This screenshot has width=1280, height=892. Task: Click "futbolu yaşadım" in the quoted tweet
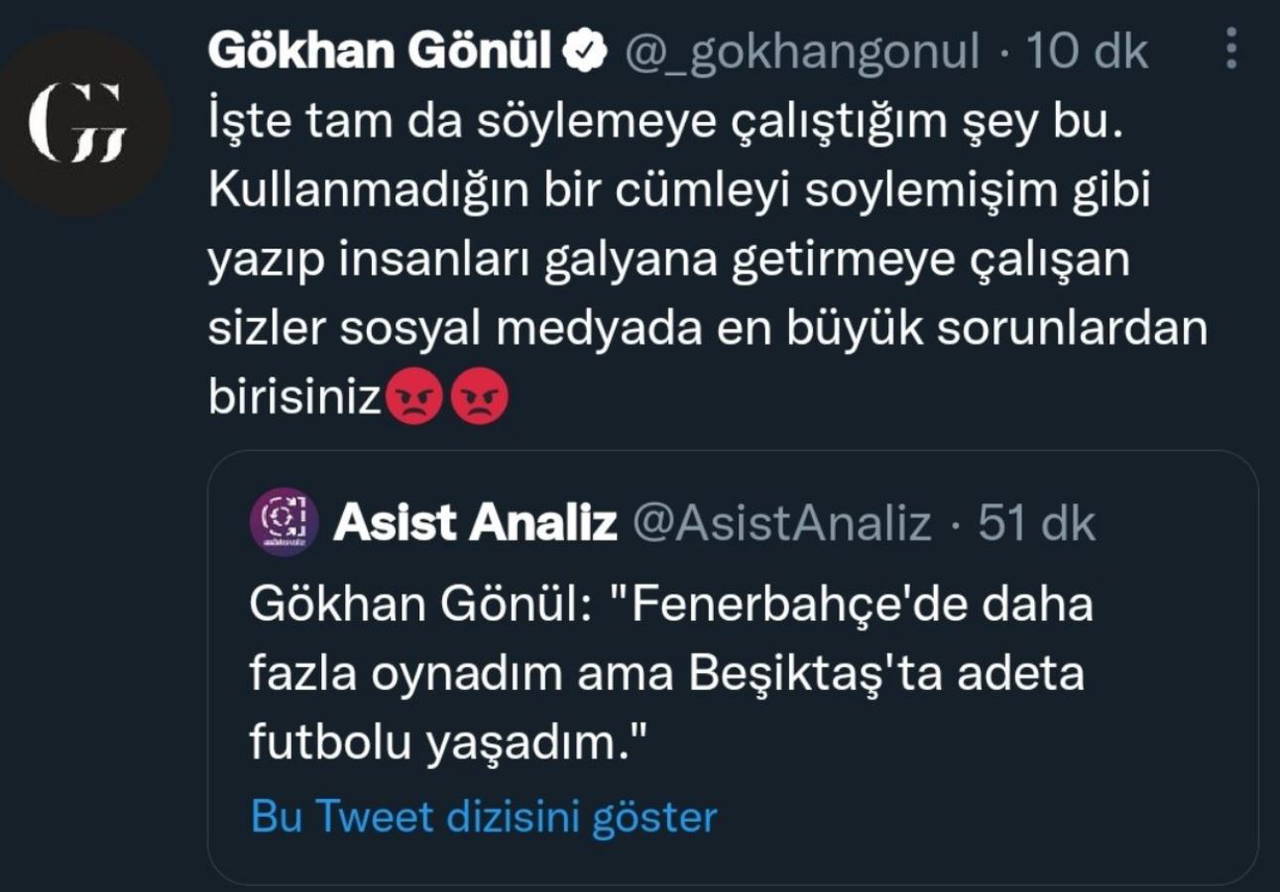448,743
